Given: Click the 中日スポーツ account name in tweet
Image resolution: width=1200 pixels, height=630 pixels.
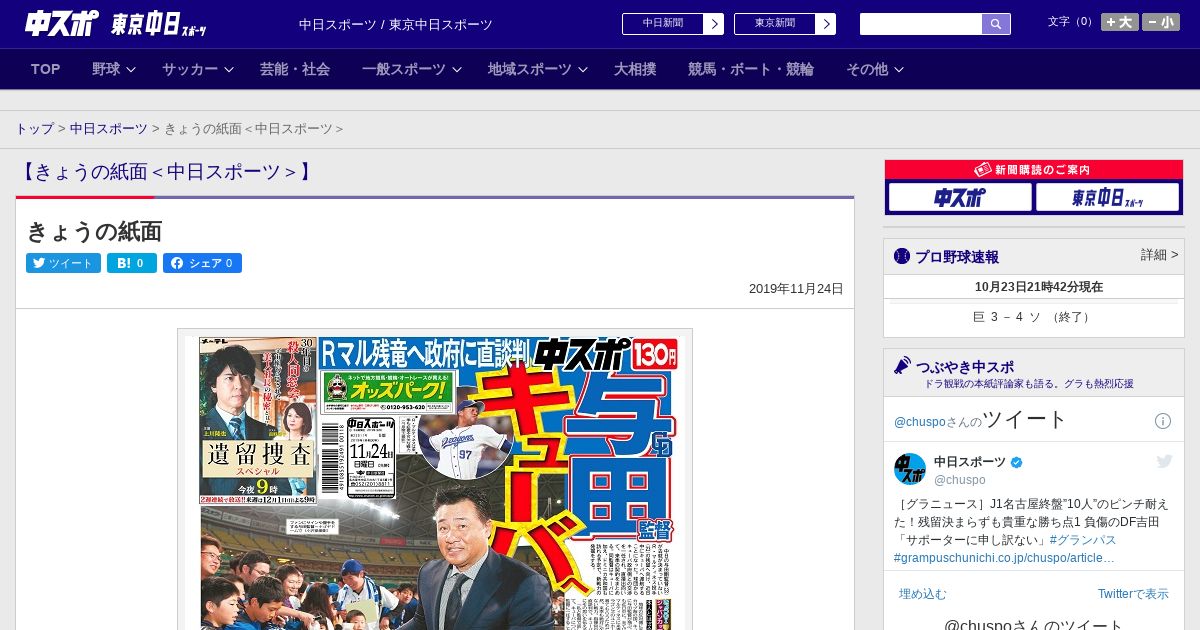Looking at the screenshot, I should (970, 461).
